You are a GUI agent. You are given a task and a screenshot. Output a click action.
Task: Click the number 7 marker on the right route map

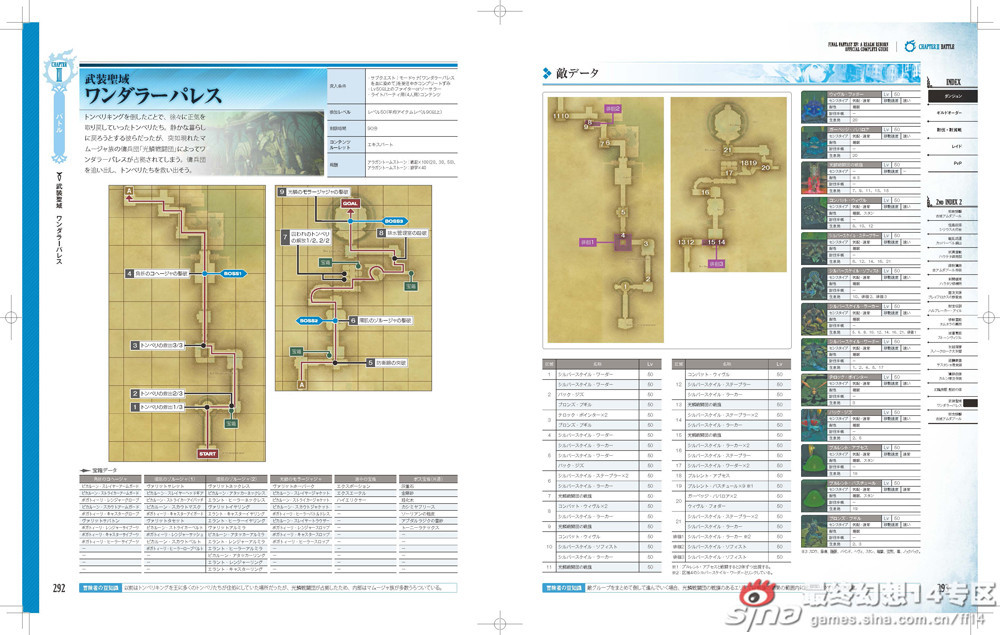pyautogui.click(x=285, y=237)
